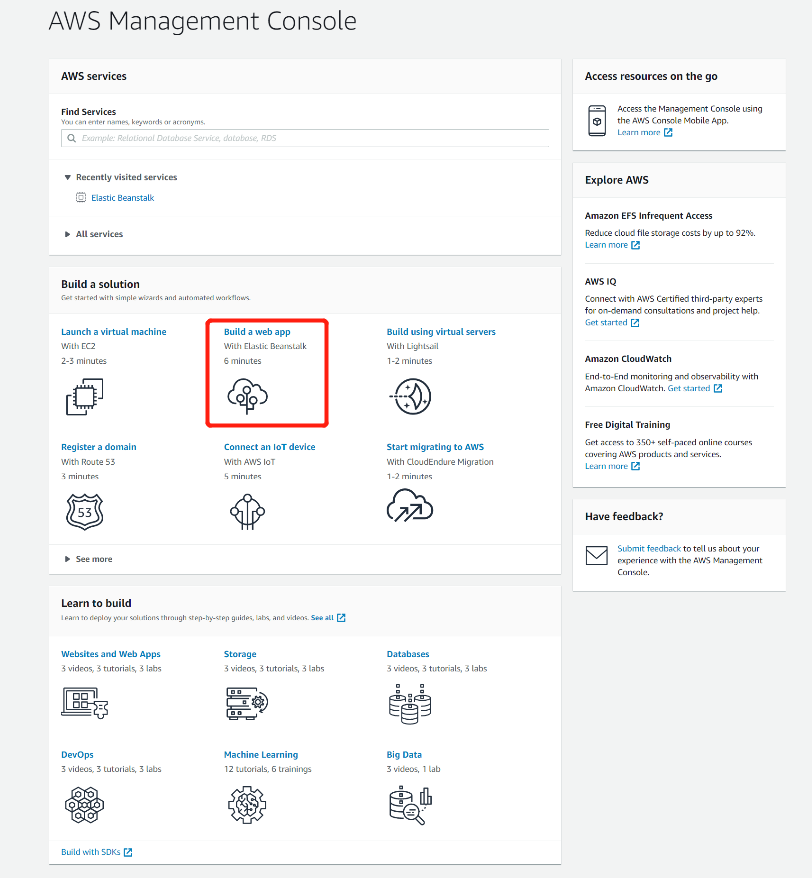Open the Big Data learning link
Viewport: 812px width, 878px height.
coord(404,755)
